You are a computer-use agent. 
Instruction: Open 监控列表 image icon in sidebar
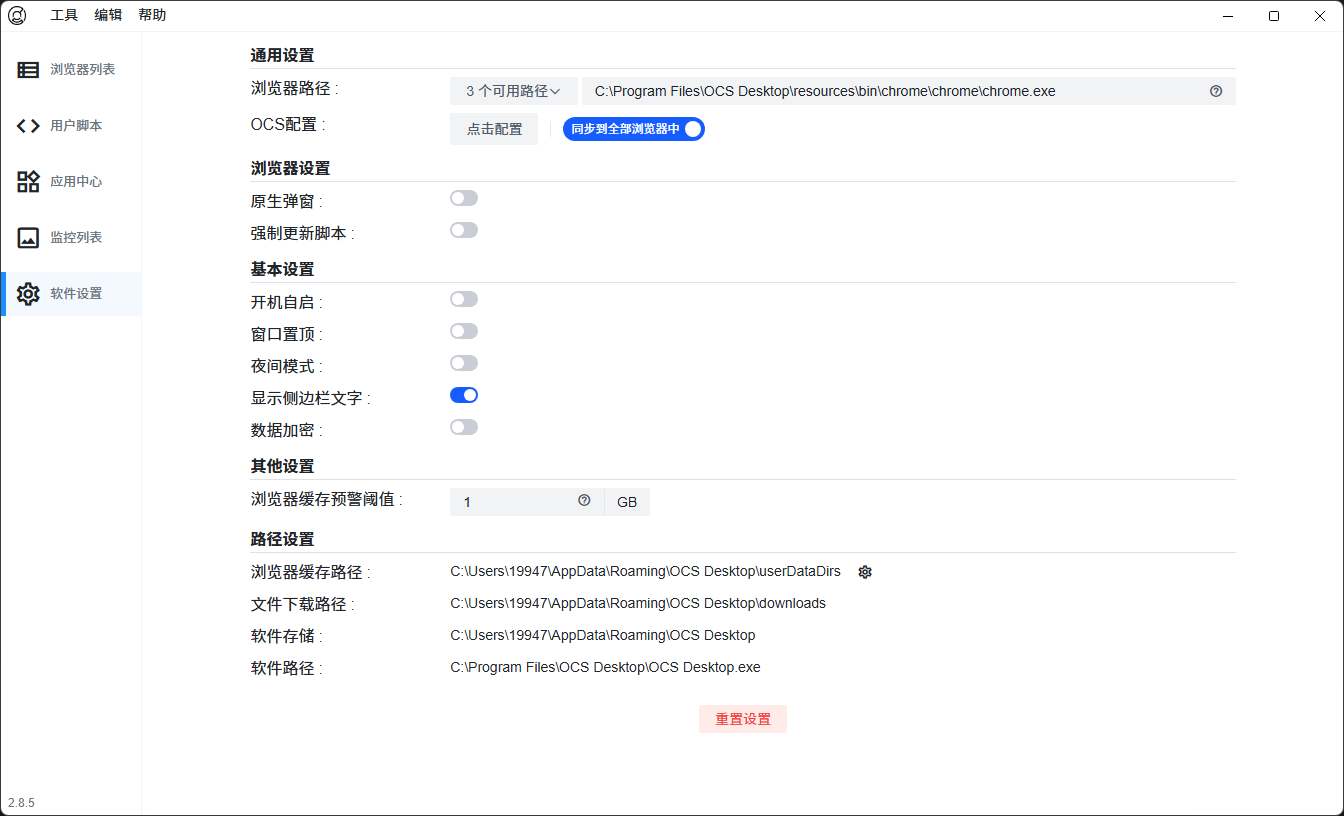tap(28, 238)
